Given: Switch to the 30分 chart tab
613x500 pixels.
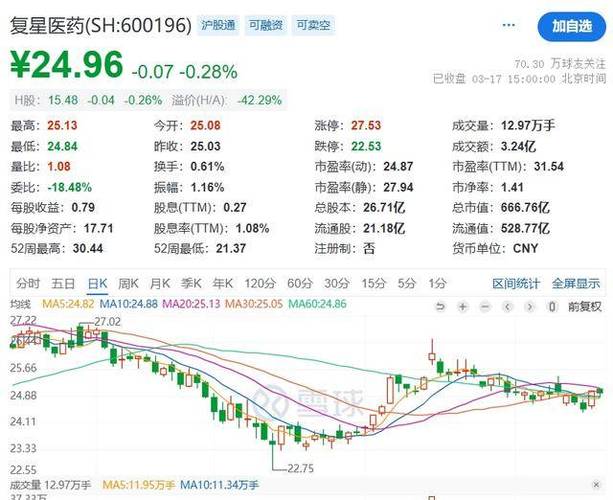Looking at the screenshot, I should coord(337,283).
